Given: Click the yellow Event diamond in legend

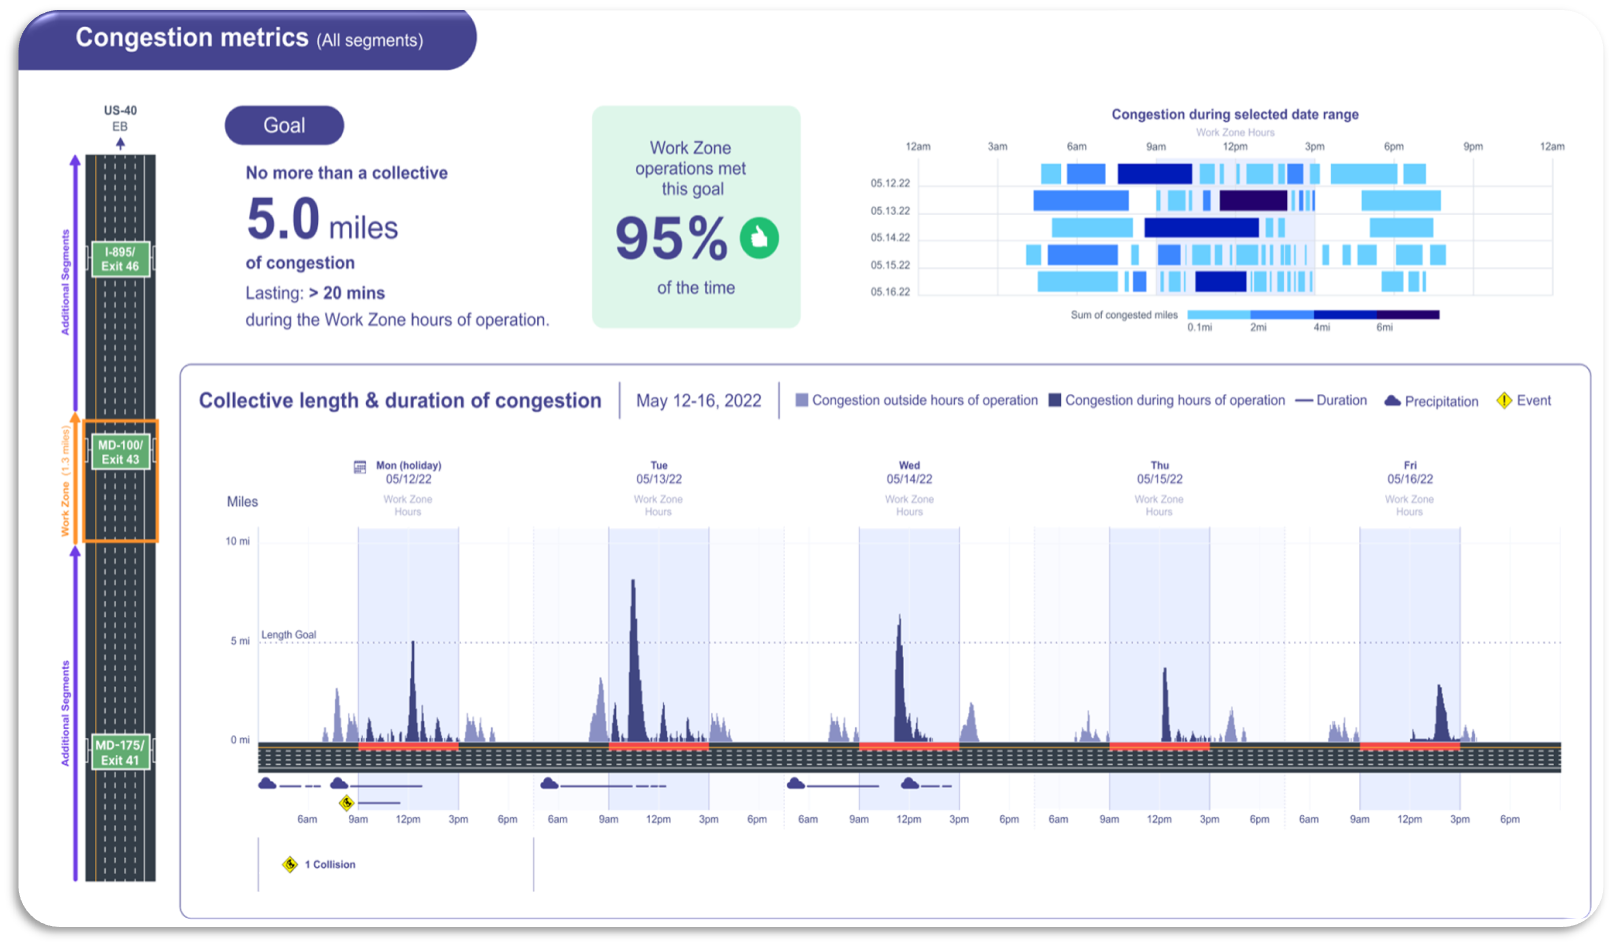Looking at the screenshot, I should click(x=1504, y=401).
